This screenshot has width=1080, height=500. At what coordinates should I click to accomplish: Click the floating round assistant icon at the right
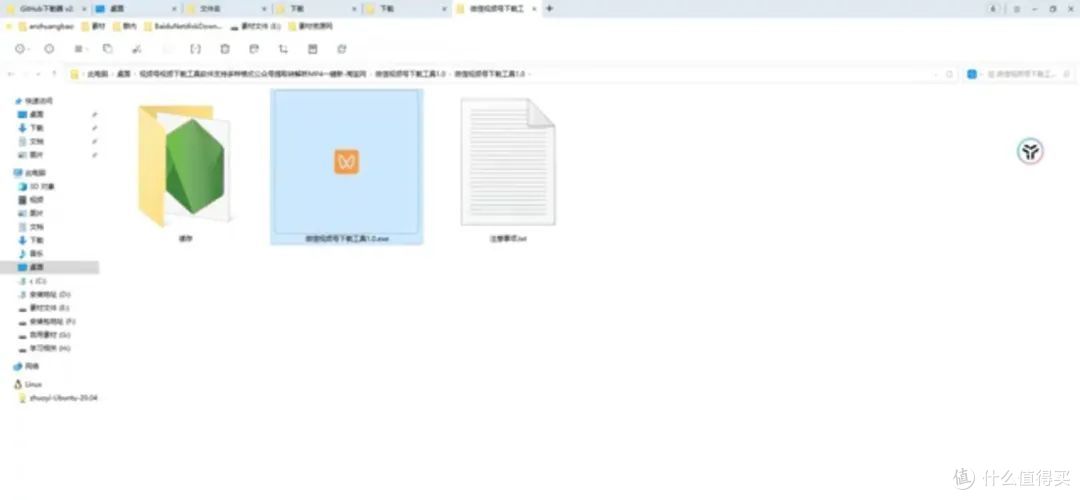point(1030,152)
